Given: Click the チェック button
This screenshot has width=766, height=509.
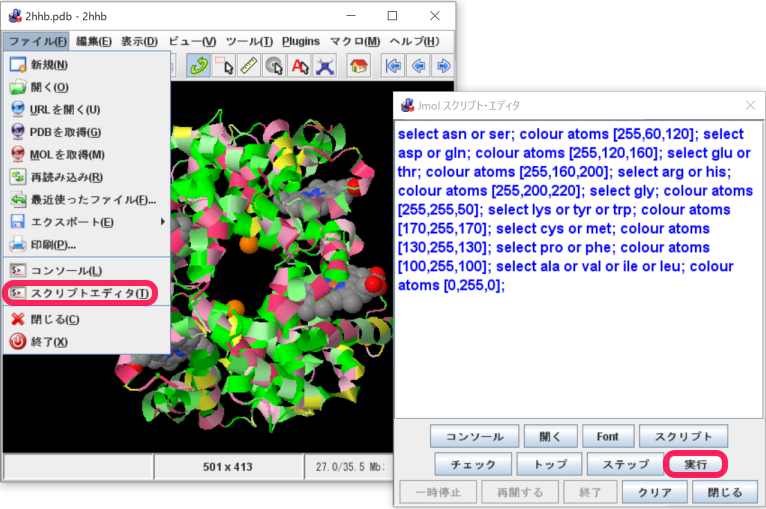Looking at the screenshot, I should 473,464.
